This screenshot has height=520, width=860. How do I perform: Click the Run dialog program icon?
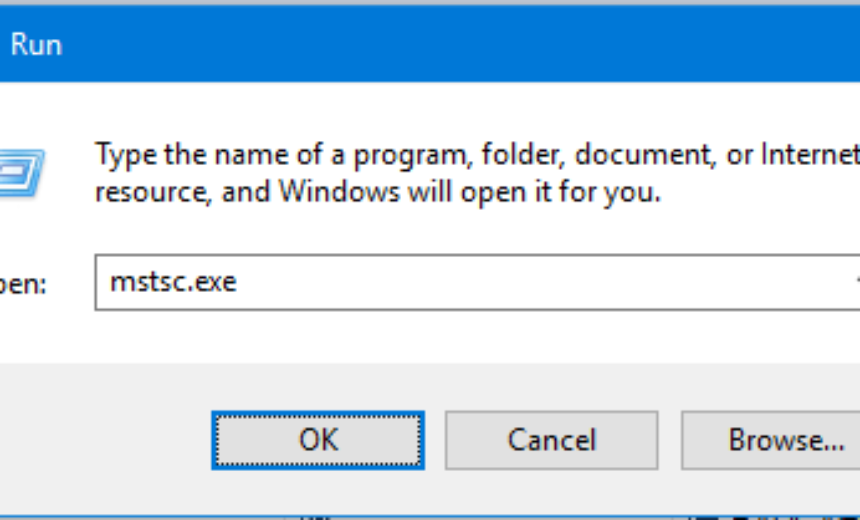click(20, 168)
